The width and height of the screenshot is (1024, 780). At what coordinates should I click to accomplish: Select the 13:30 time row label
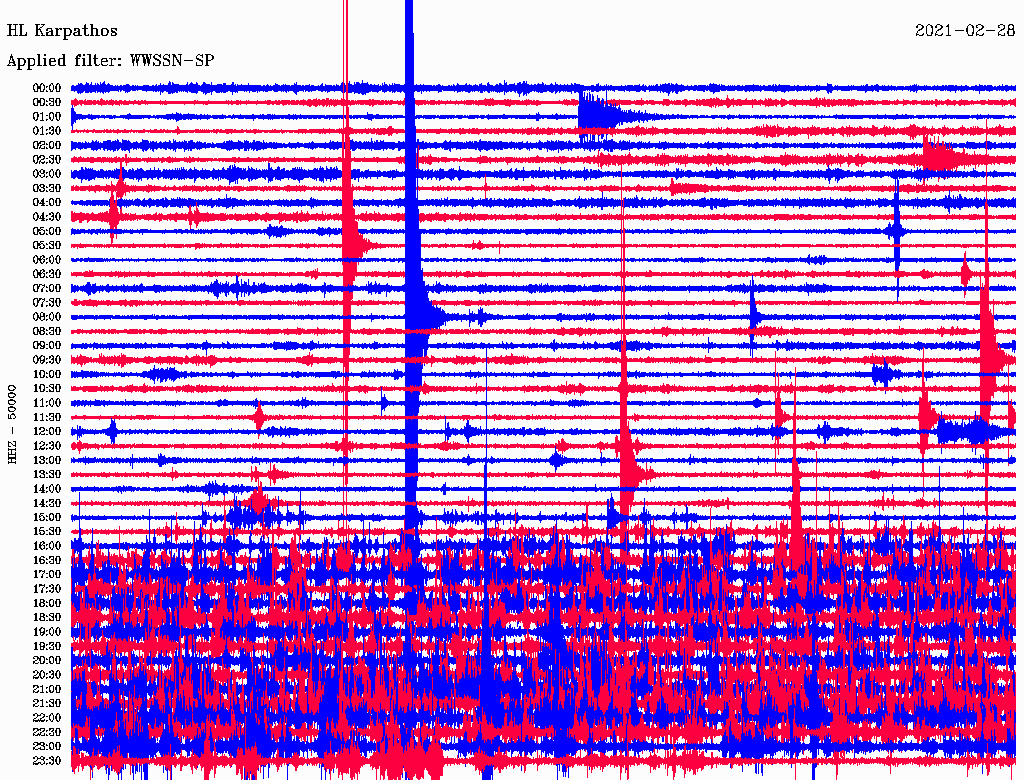click(47, 474)
